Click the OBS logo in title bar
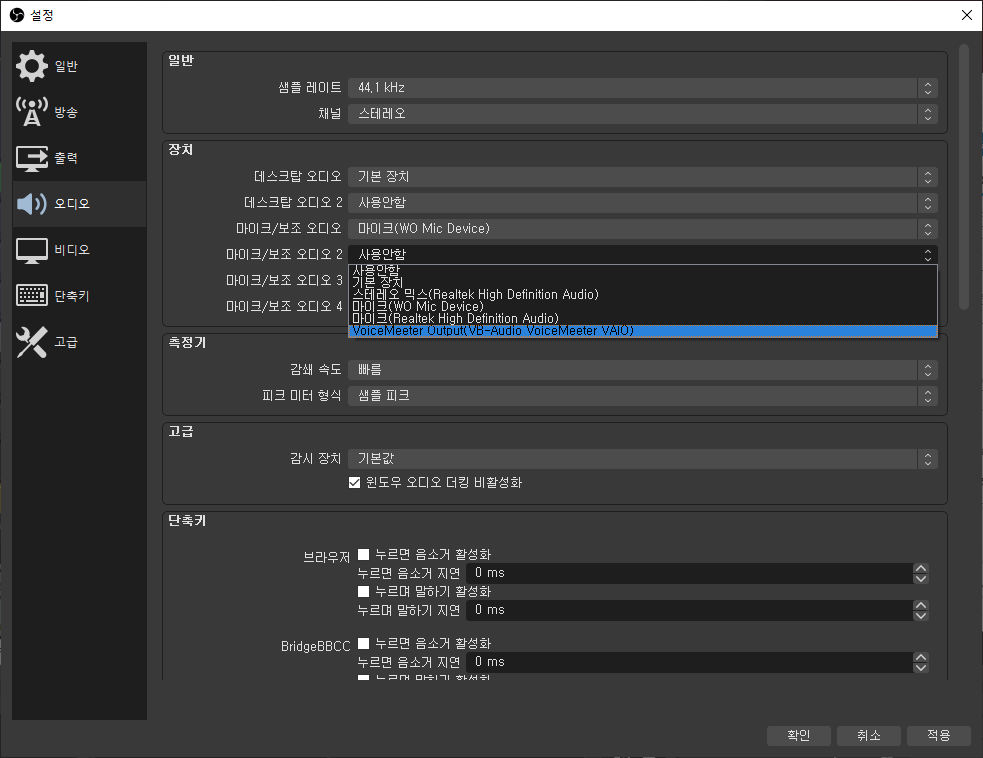 tap(16, 15)
